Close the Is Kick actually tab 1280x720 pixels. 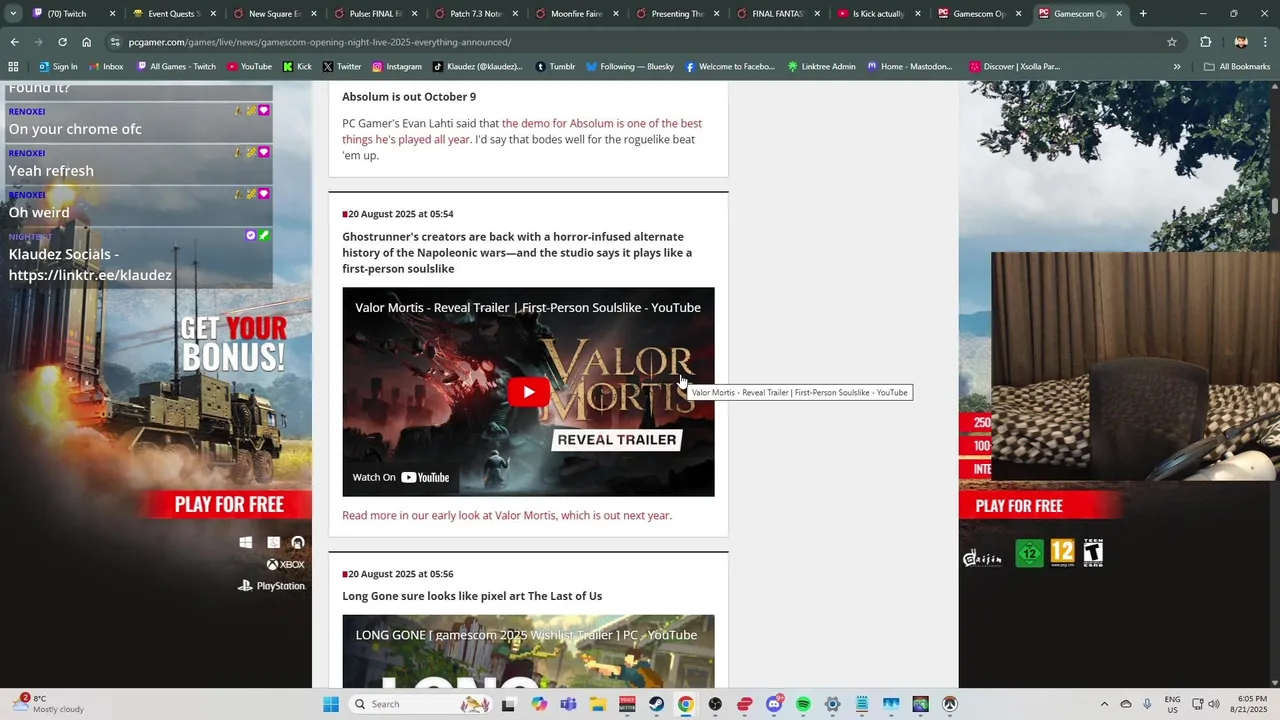pyautogui.click(x=917, y=14)
